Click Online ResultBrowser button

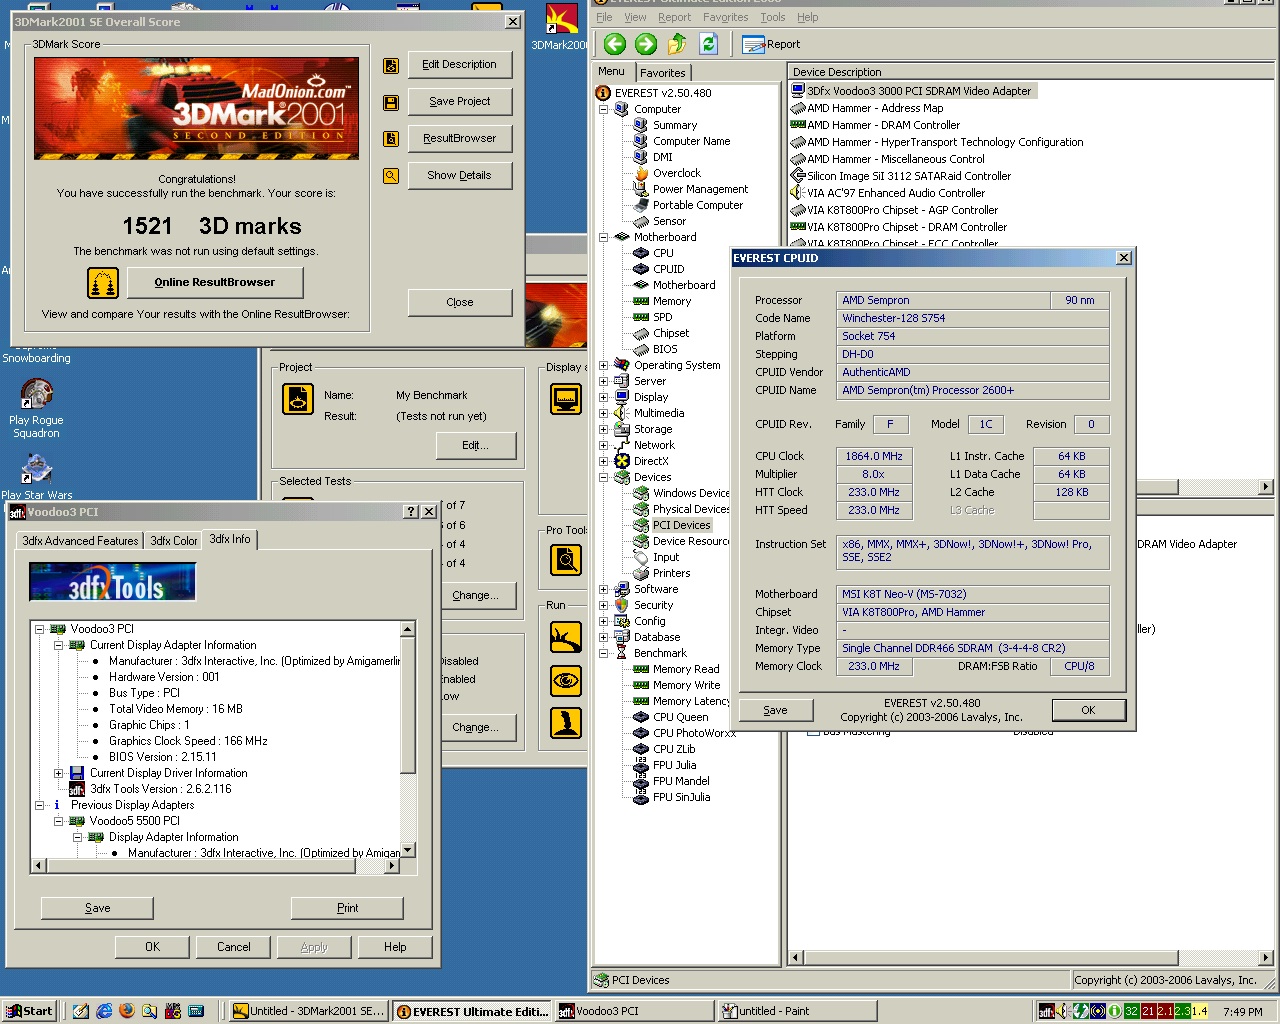click(x=214, y=283)
